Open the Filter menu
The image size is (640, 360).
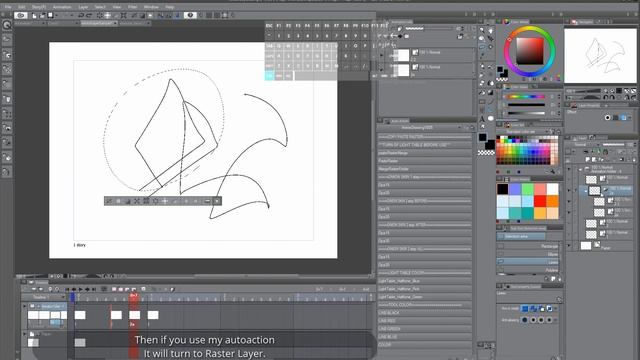(x=132, y=7)
